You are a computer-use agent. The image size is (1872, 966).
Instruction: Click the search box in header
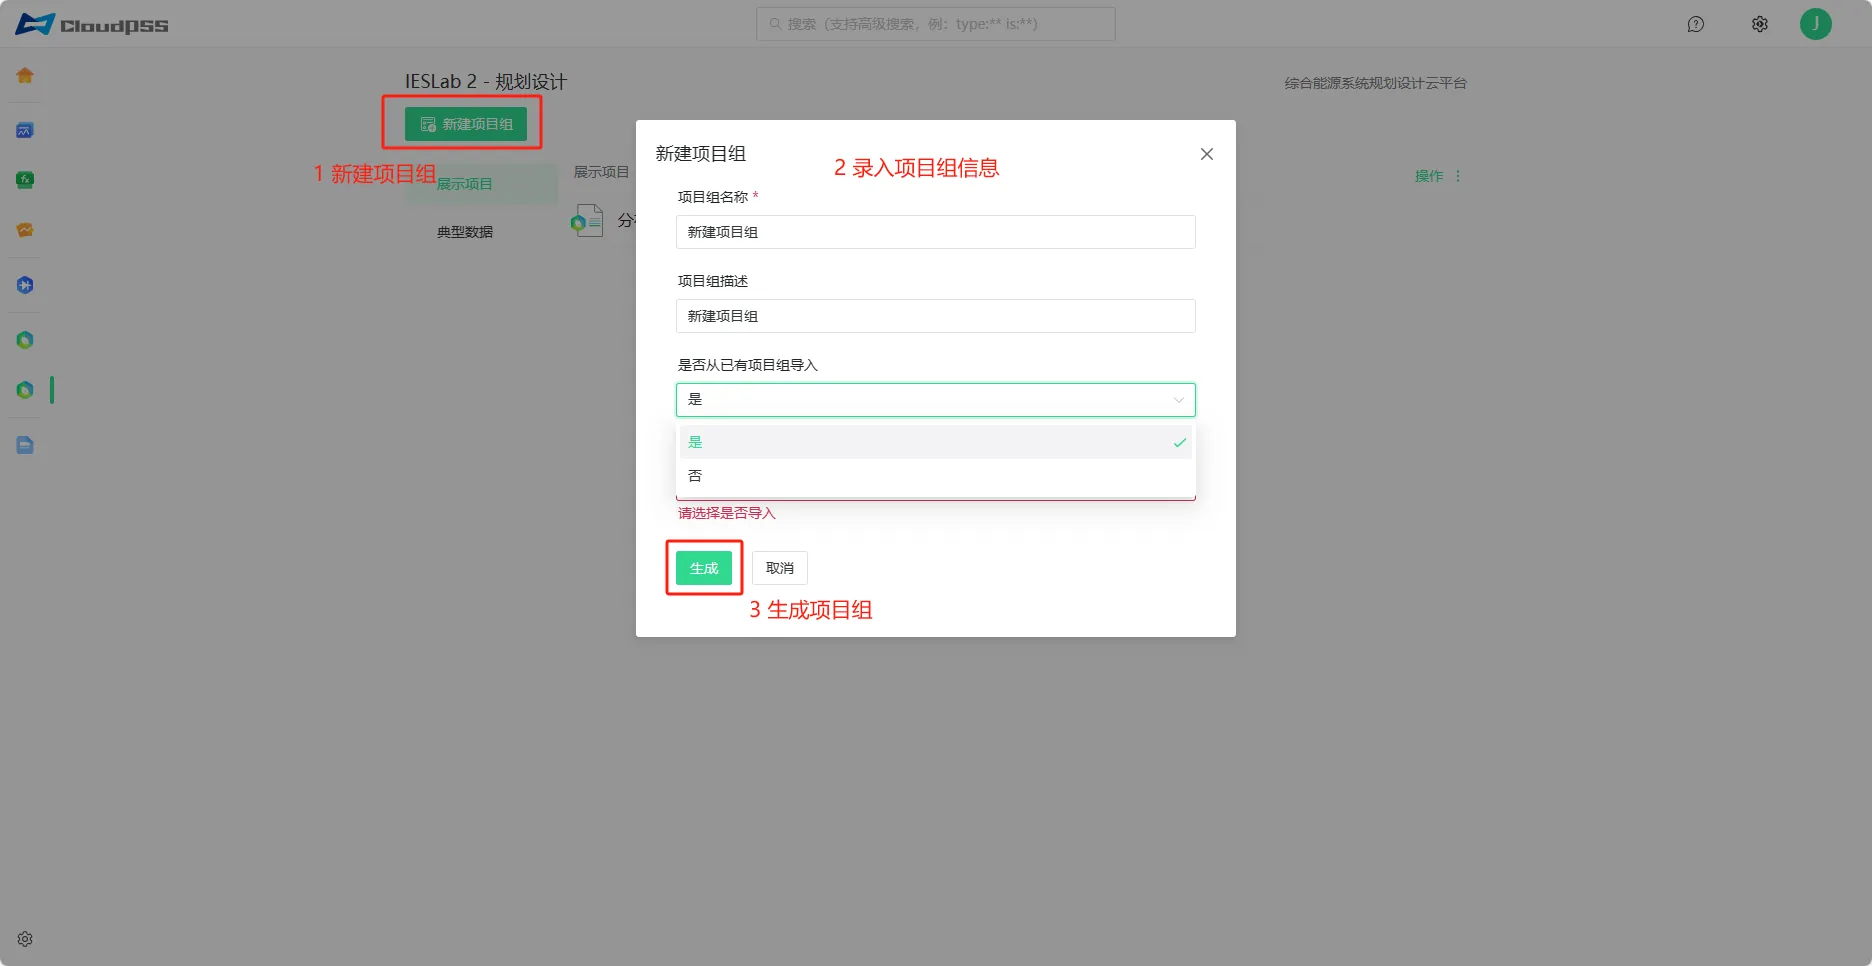(936, 24)
